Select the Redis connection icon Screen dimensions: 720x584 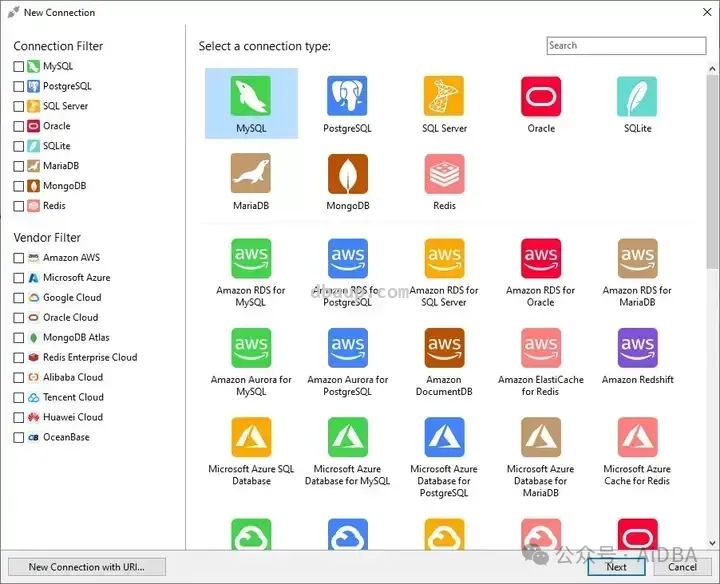click(x=444, y=173)
